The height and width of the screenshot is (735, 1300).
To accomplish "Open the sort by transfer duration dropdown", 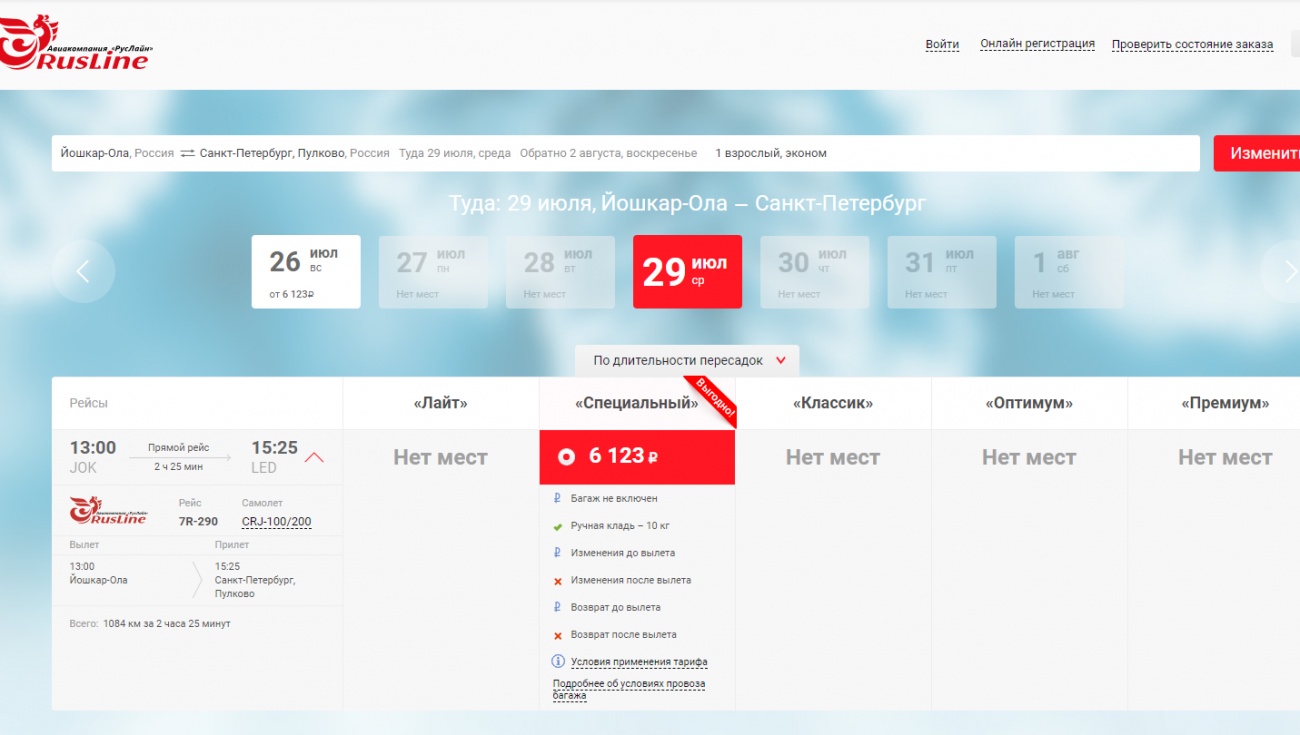I will point(687,361).
